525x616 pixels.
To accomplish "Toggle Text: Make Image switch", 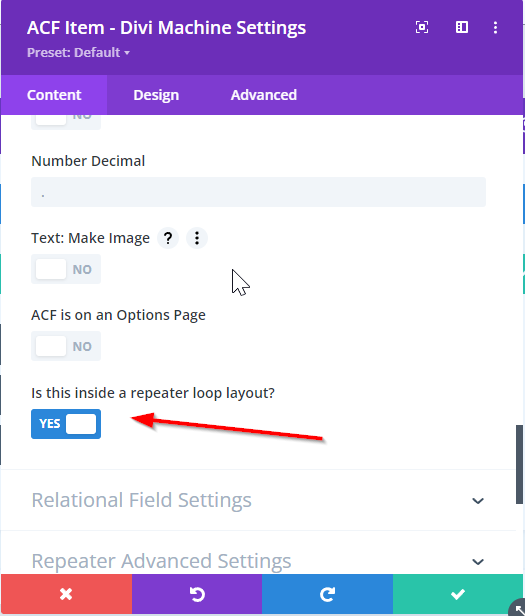I will (66, 269).
